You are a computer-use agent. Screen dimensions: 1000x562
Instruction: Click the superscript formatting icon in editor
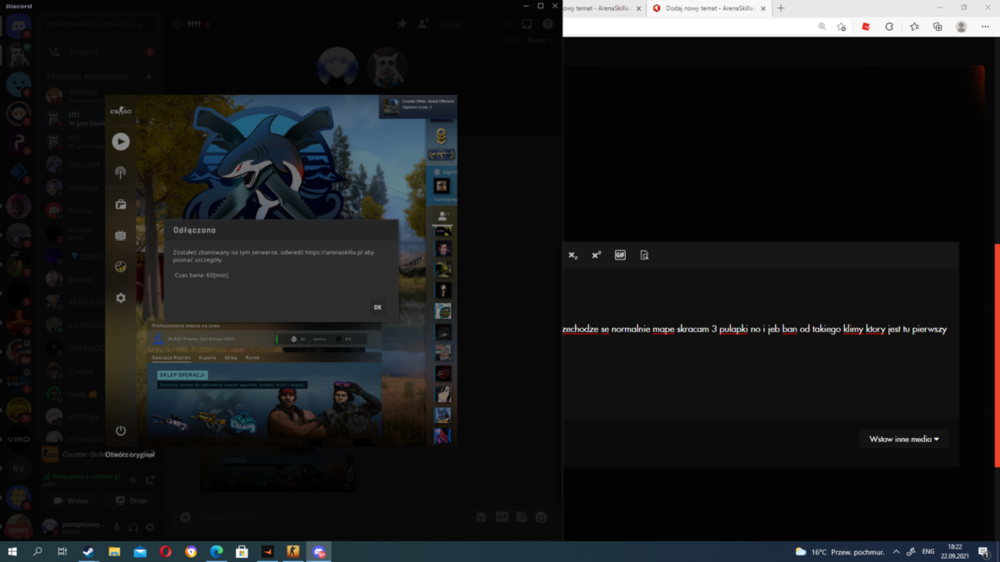point(596,255)
